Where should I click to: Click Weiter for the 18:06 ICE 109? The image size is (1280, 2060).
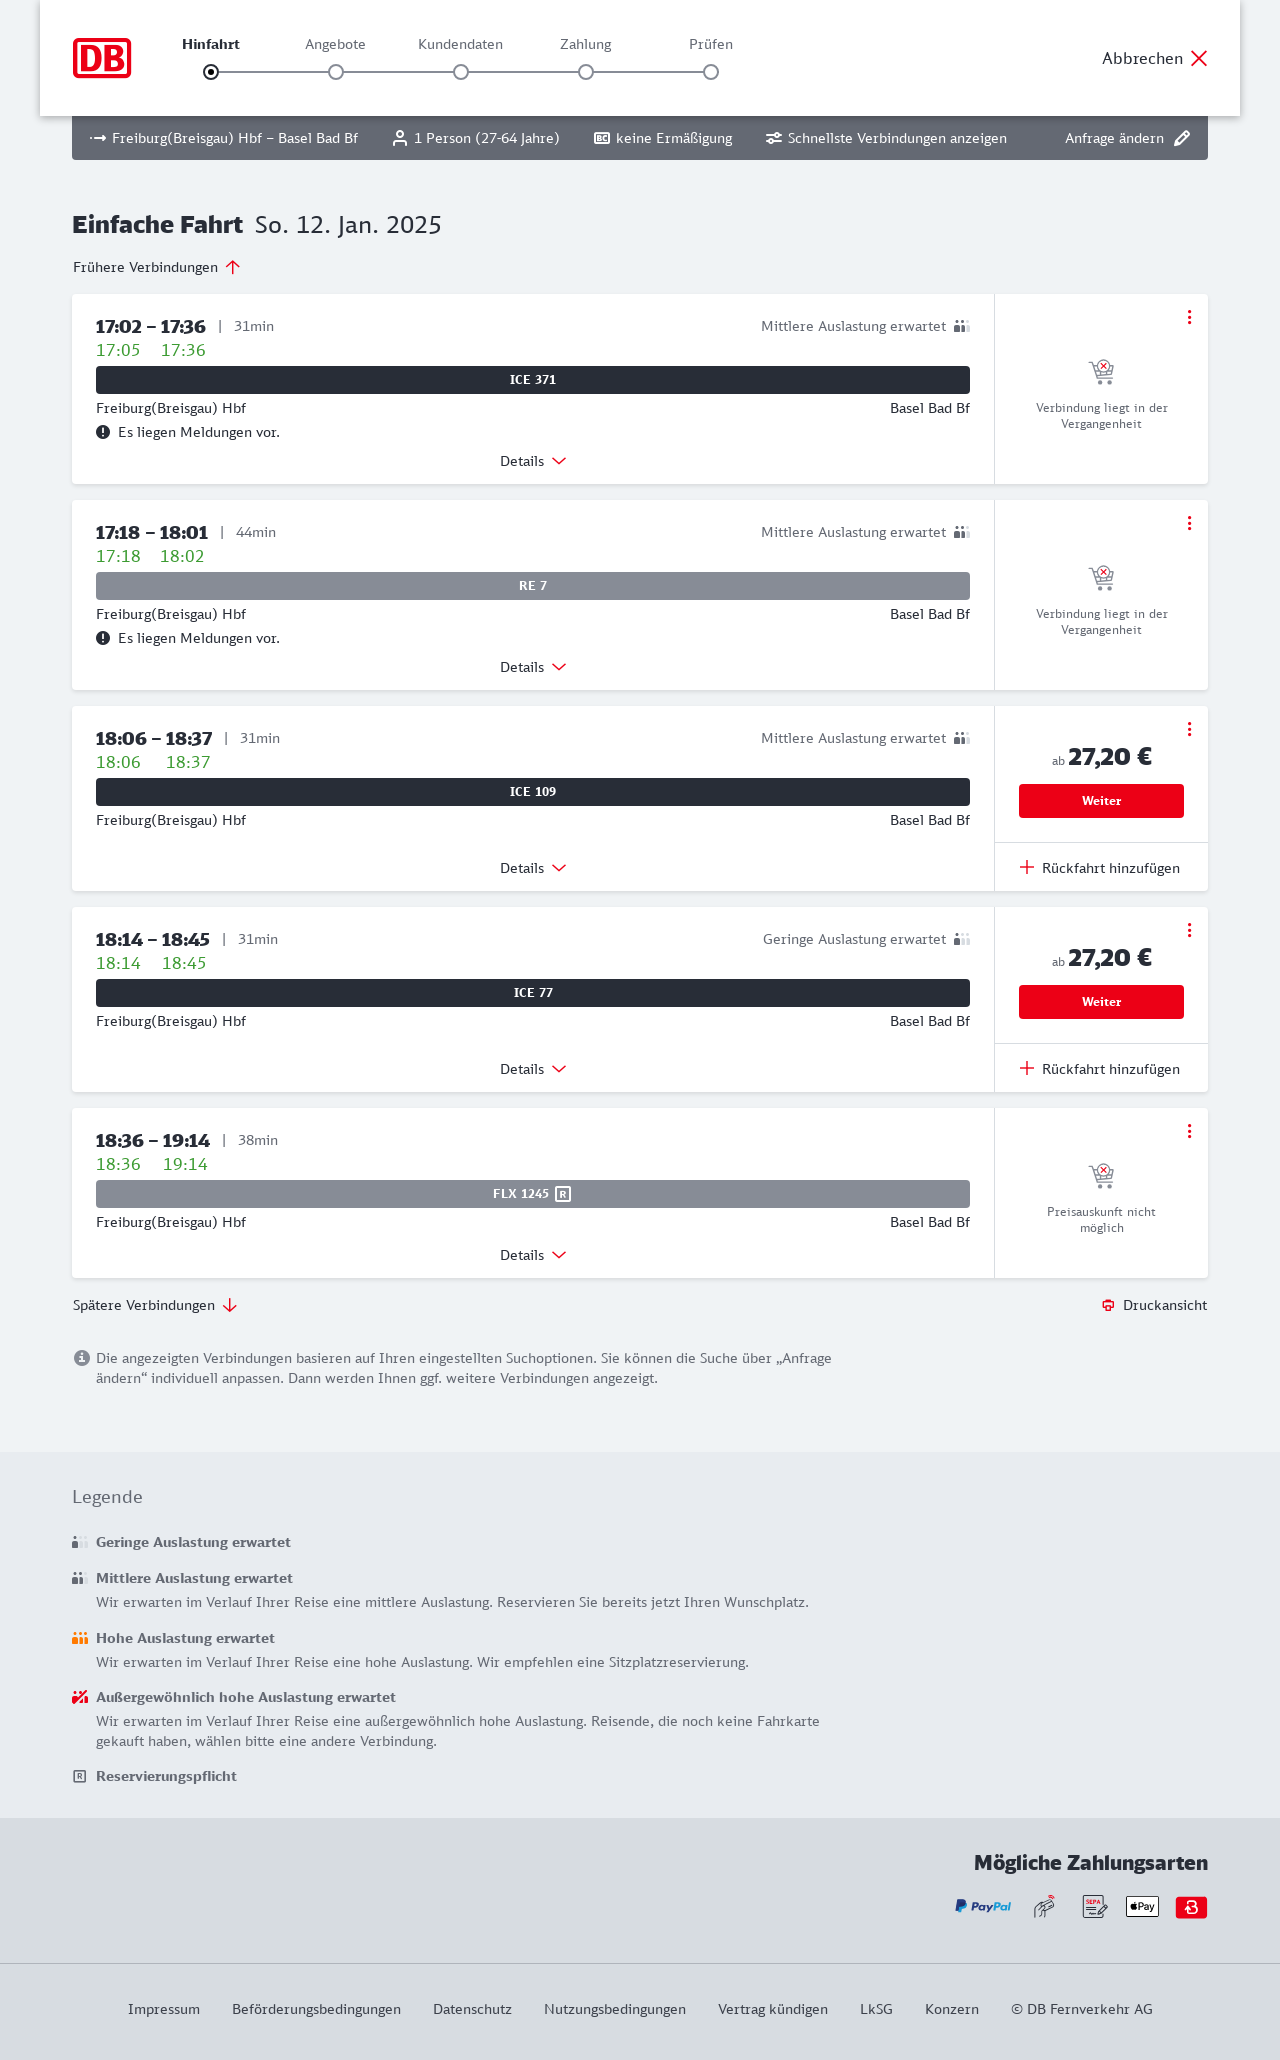1101,801
